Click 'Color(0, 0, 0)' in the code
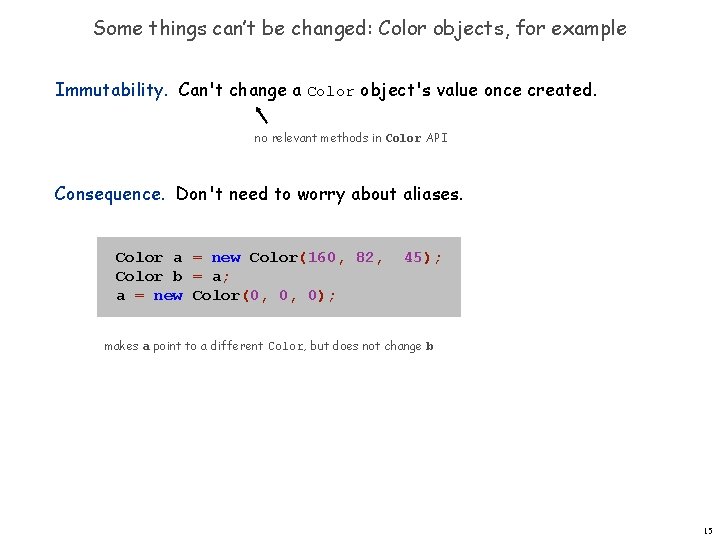This screenshot has height=540, width=720. pyautogui.click(x=259, y=295)
